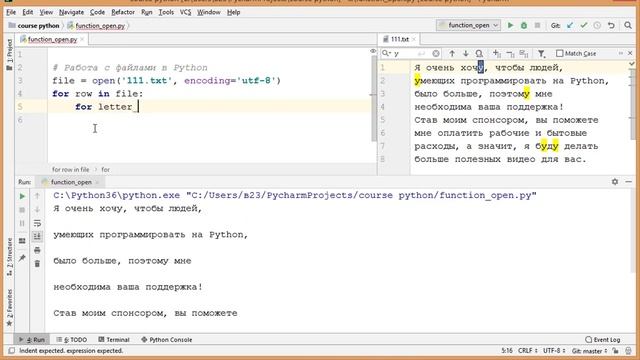Expand search history dropdown in find field

coord(386,53)
